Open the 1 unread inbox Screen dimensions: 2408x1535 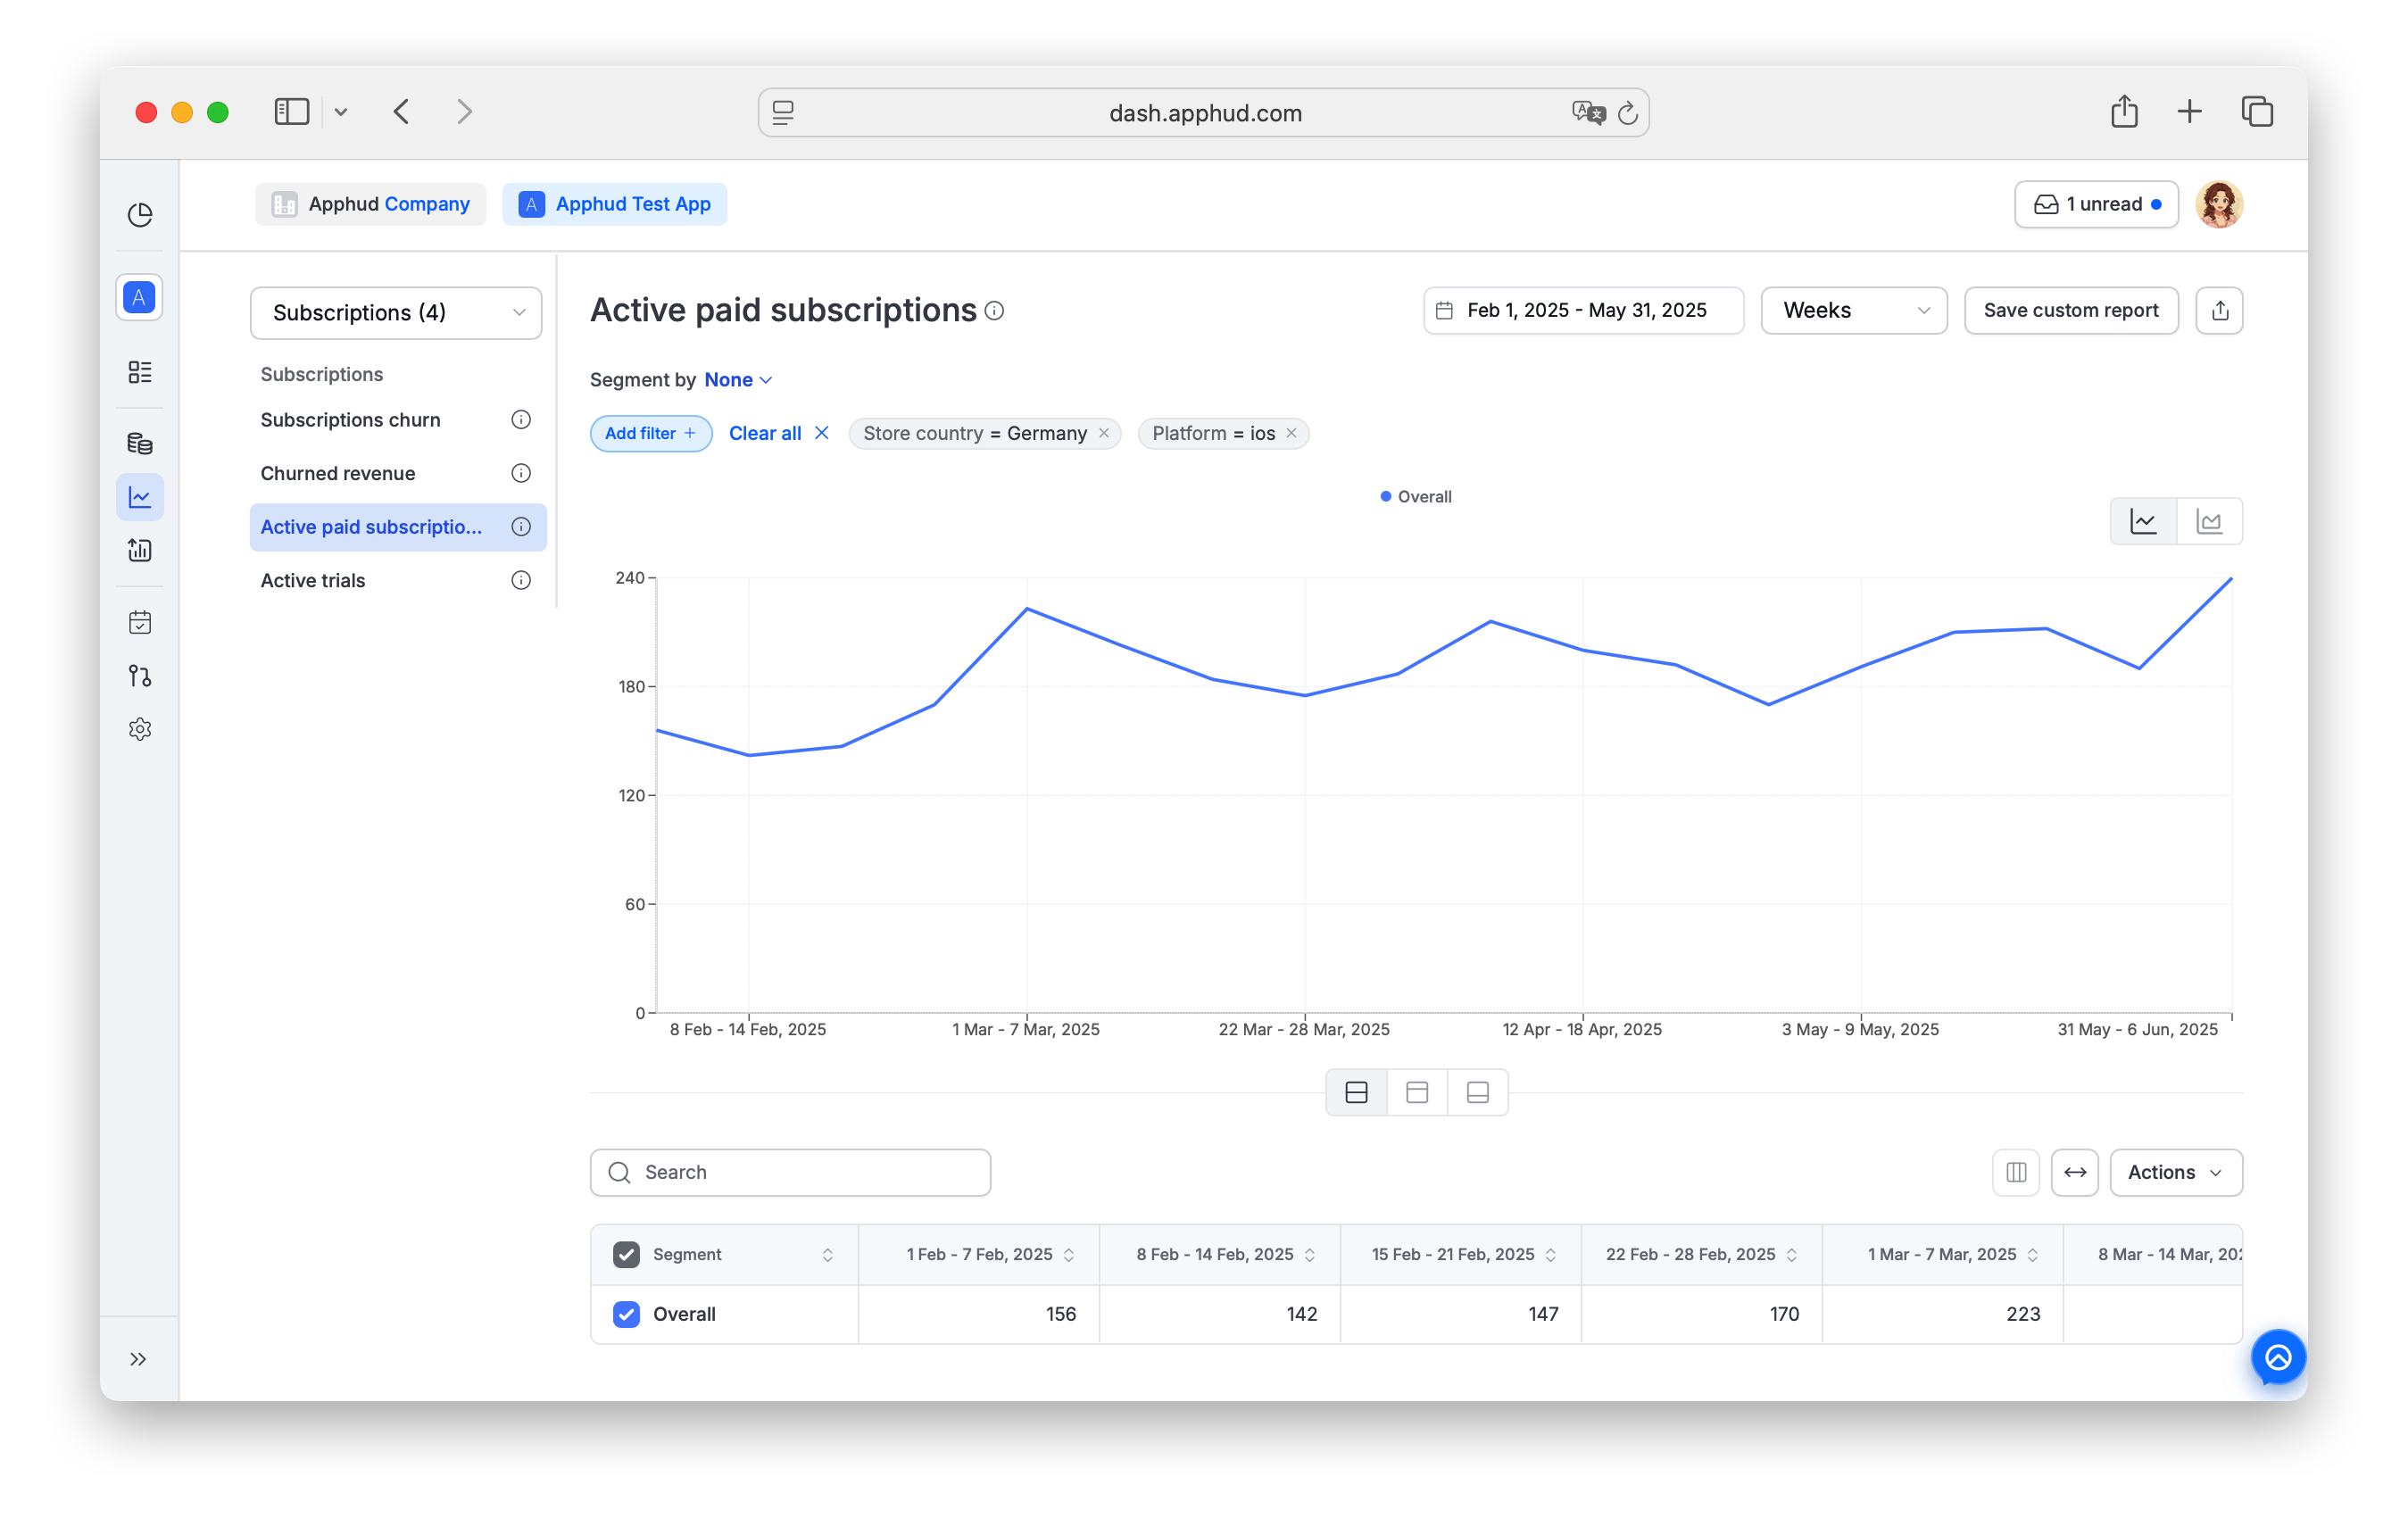2096,204
